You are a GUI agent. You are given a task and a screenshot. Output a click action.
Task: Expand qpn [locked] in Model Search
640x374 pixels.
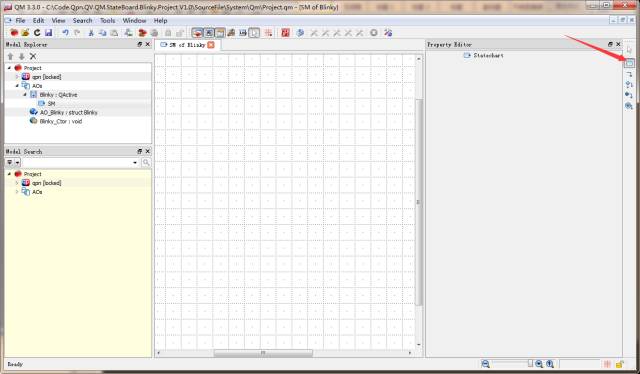(x=17, y=183)
